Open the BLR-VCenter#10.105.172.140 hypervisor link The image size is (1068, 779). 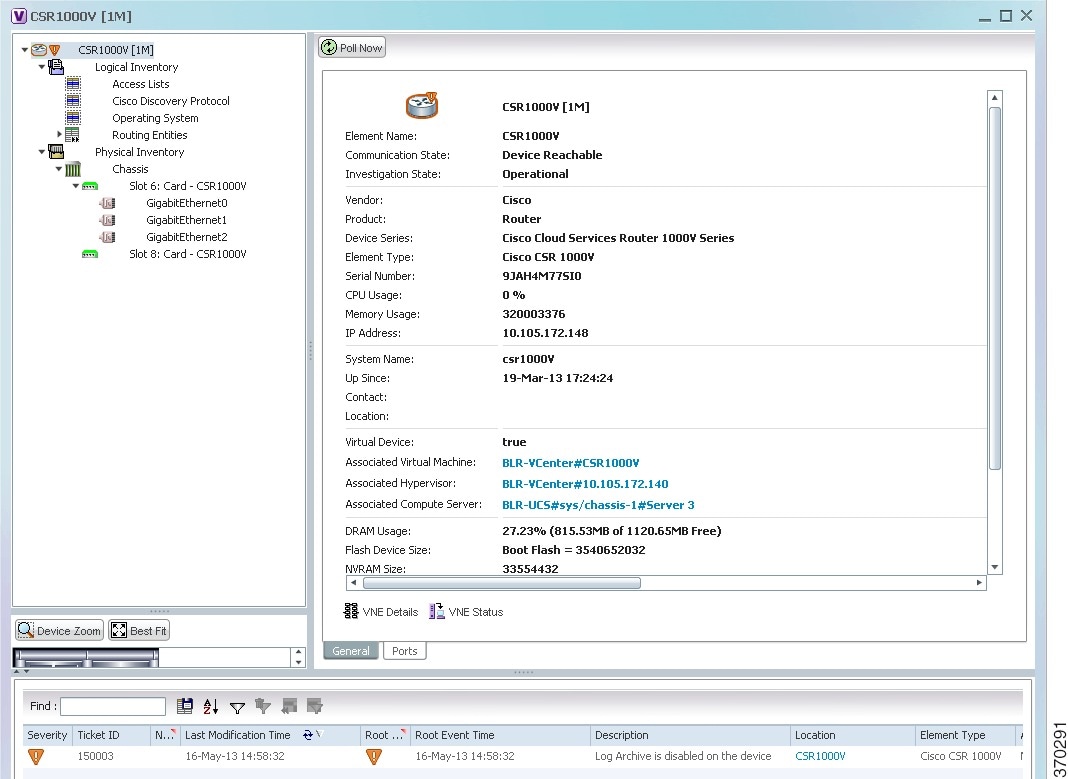pos(585,484)
